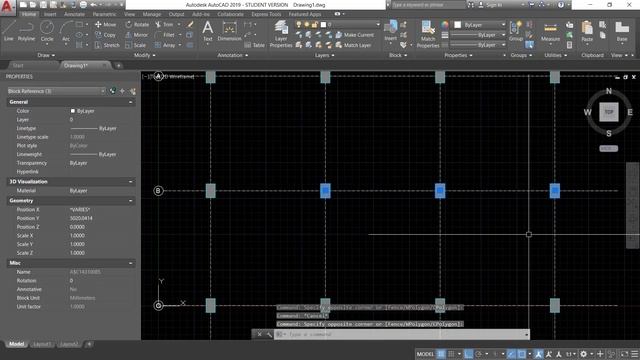Open the Customization menu in status bar
Viewport: 640px width, 360px height.
point(635,354)
